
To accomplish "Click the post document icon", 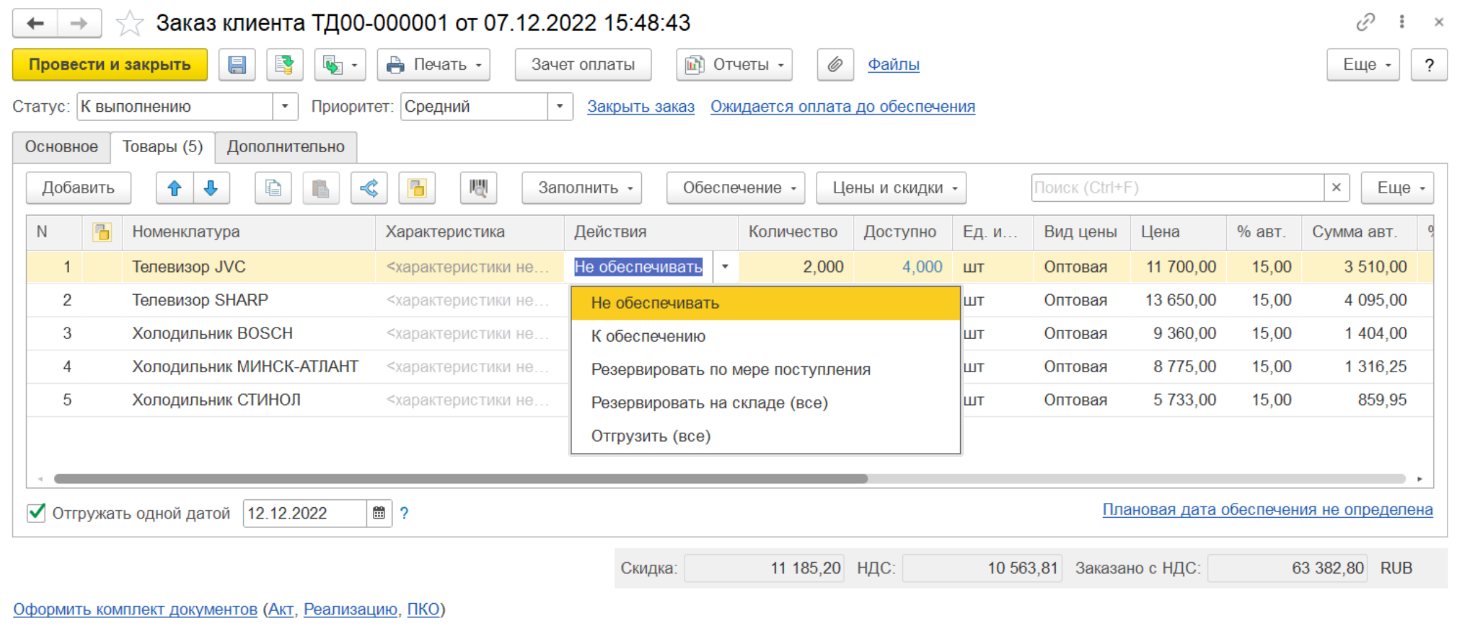I will [x=285, y=65].
